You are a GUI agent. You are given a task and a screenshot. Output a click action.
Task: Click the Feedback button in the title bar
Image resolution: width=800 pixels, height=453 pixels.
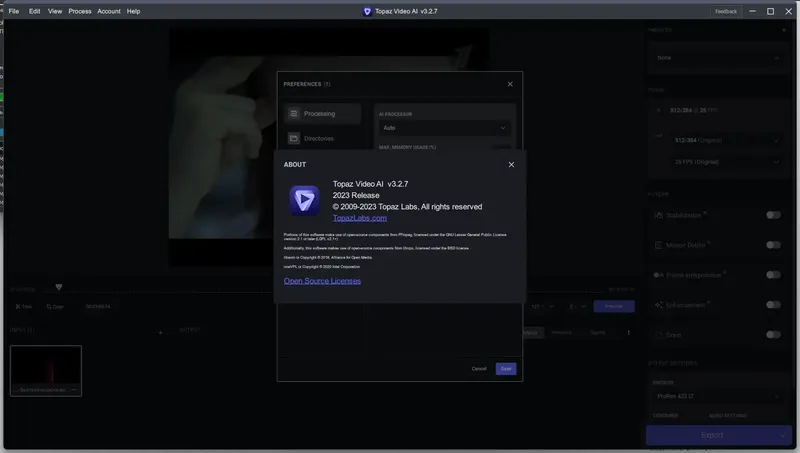tap(726, 11)
